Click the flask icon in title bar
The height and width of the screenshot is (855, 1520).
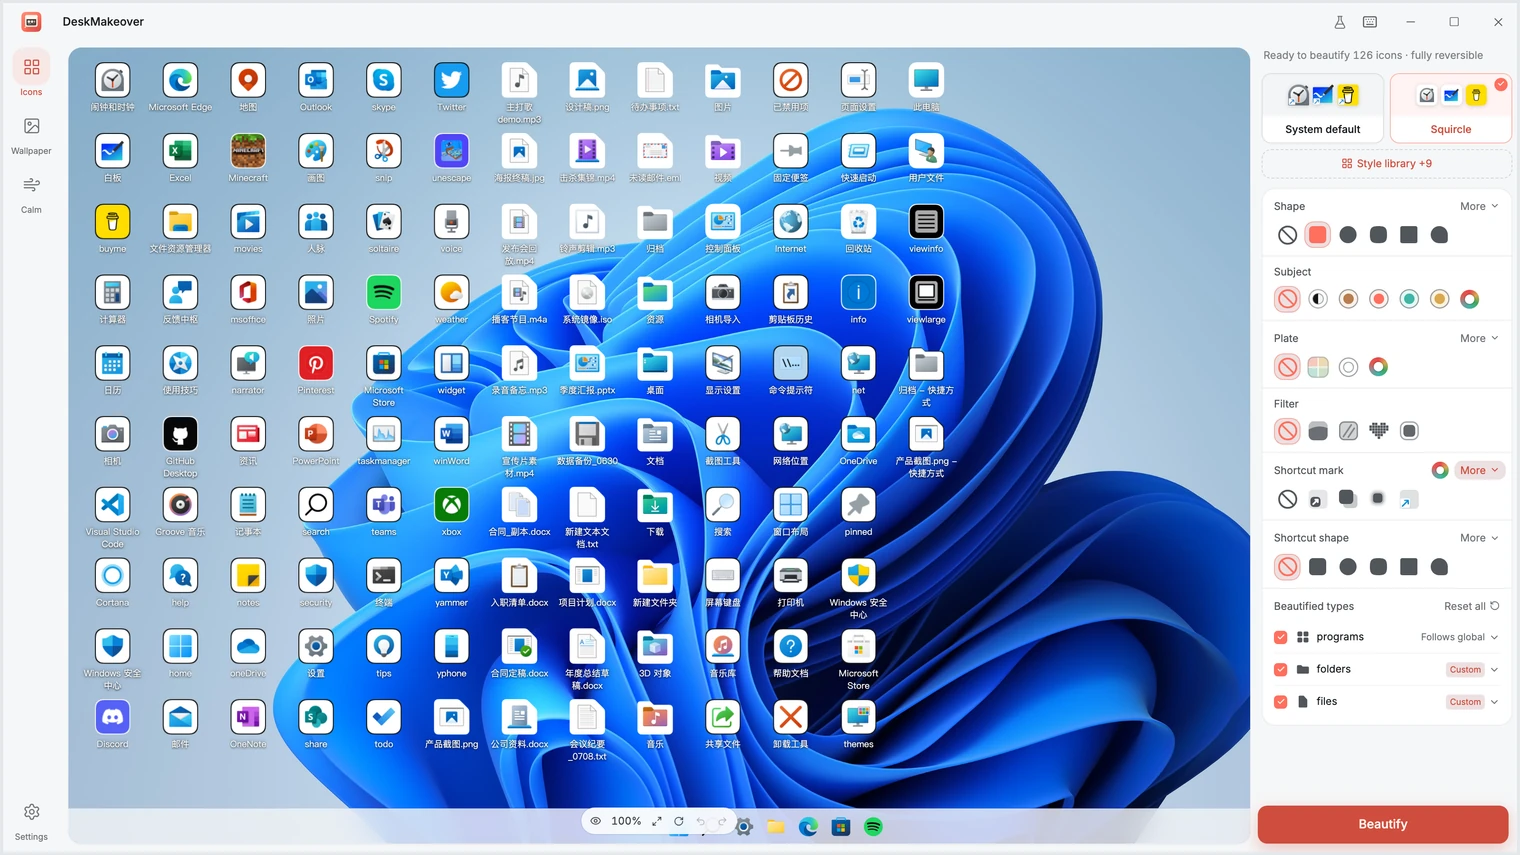coord(1339,22)
